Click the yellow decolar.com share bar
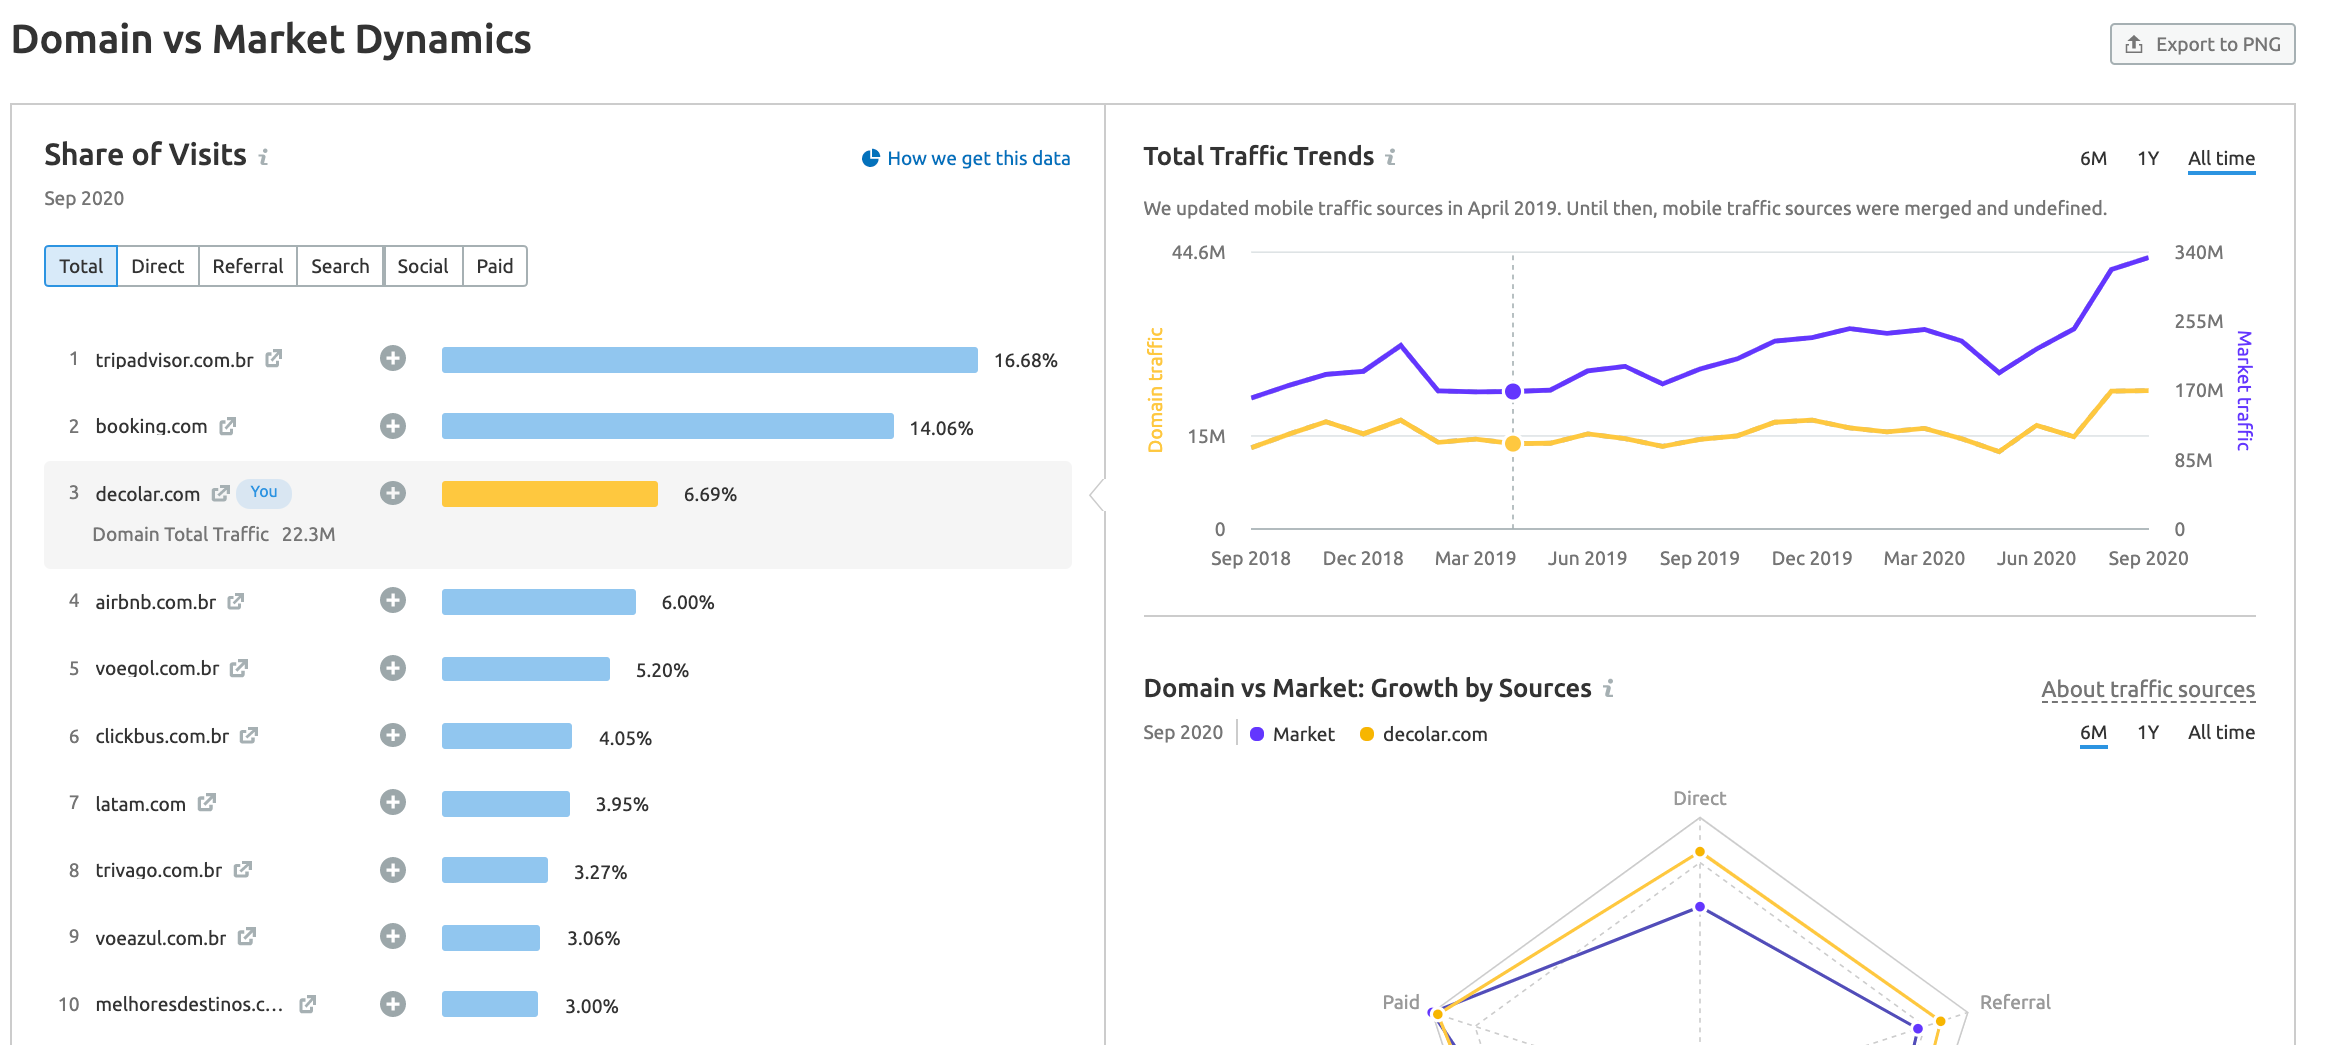Screen dimensions: 2334x1045 pos(549,494)
